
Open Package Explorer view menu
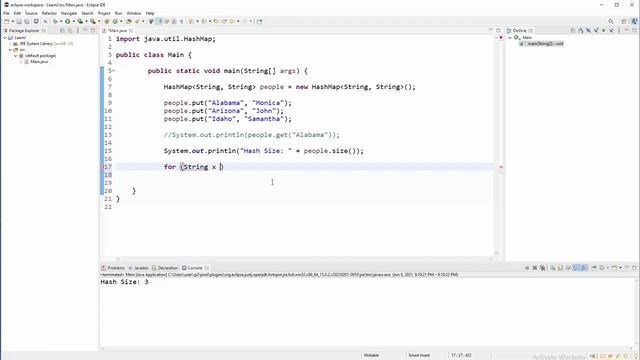click(78, 31)
